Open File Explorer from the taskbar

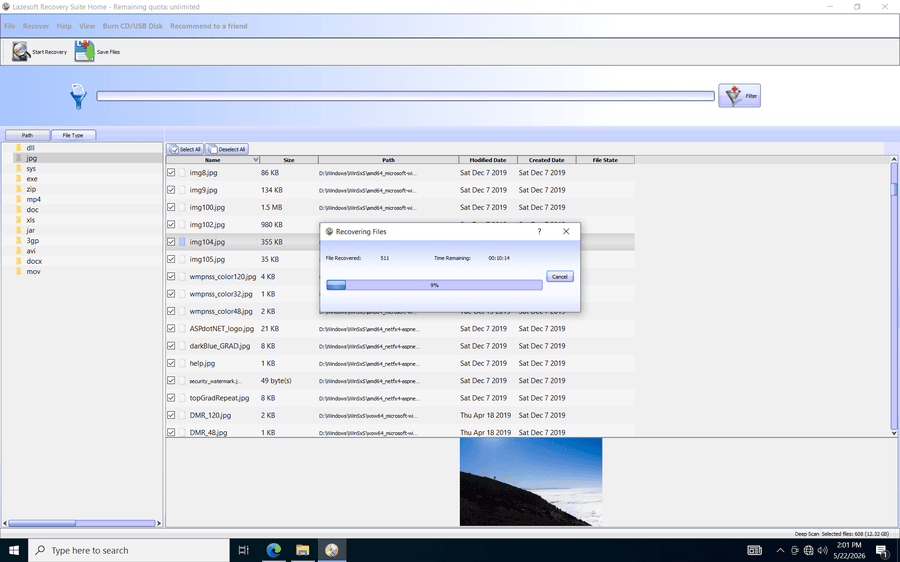[302, 550]
